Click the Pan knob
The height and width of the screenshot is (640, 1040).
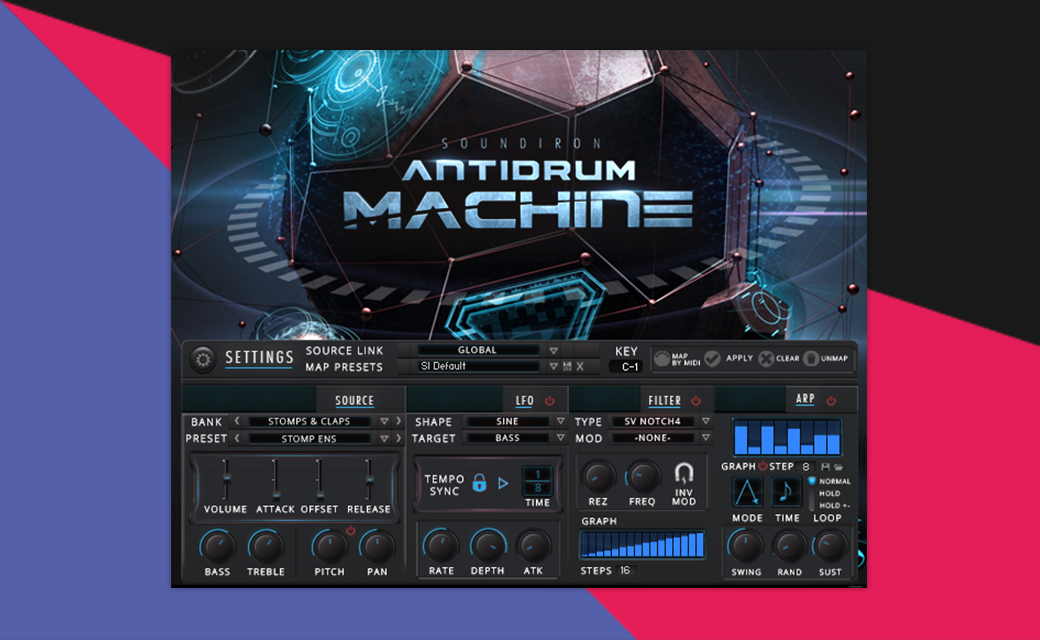377,547
